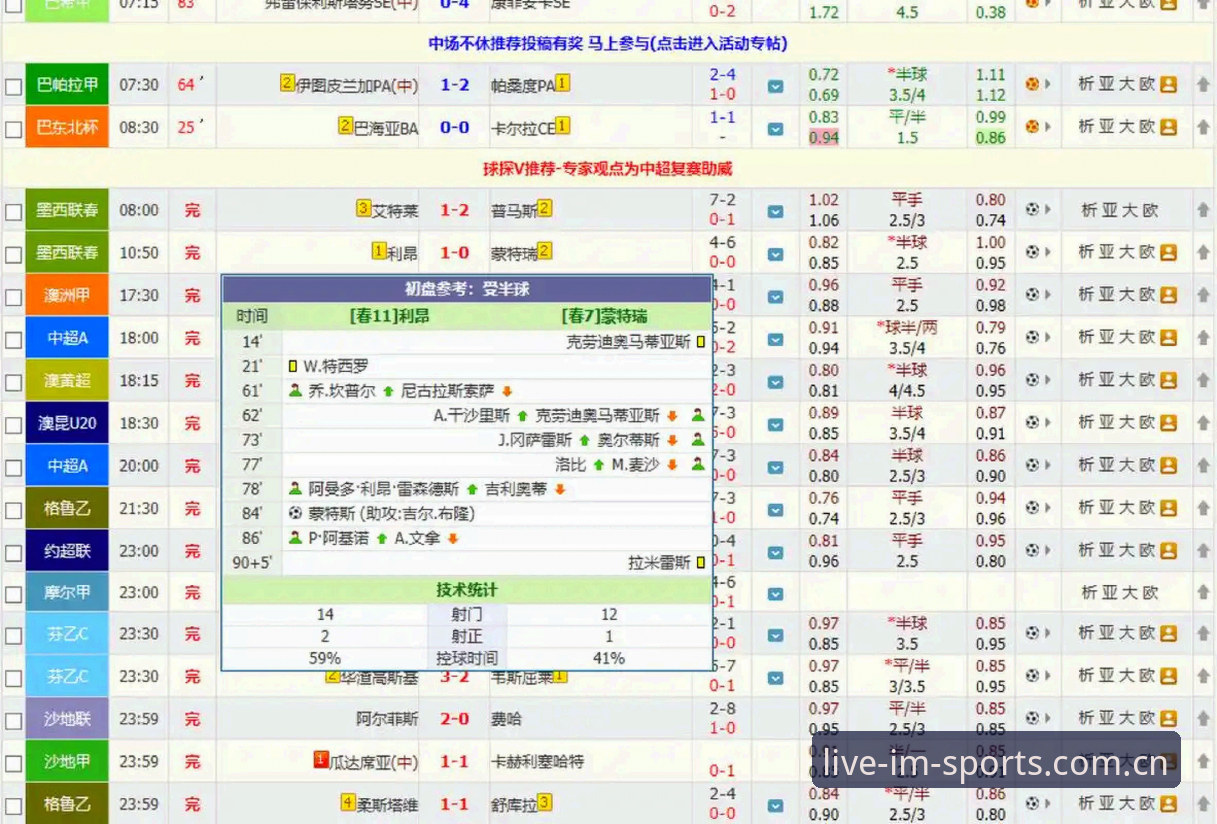Select the checkbox of the 墨西联春 08:00 match
Image resolution: width=1217 pixels, height=824 pixels.
point(13,212)
